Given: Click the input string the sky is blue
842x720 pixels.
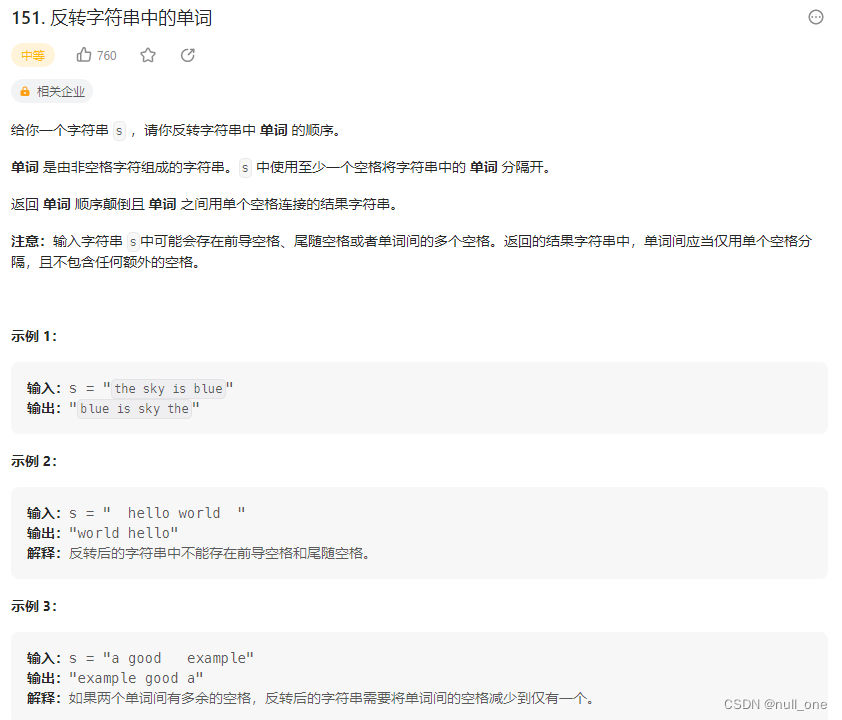Looking at the screenshot, I should (x=168, y=388).
